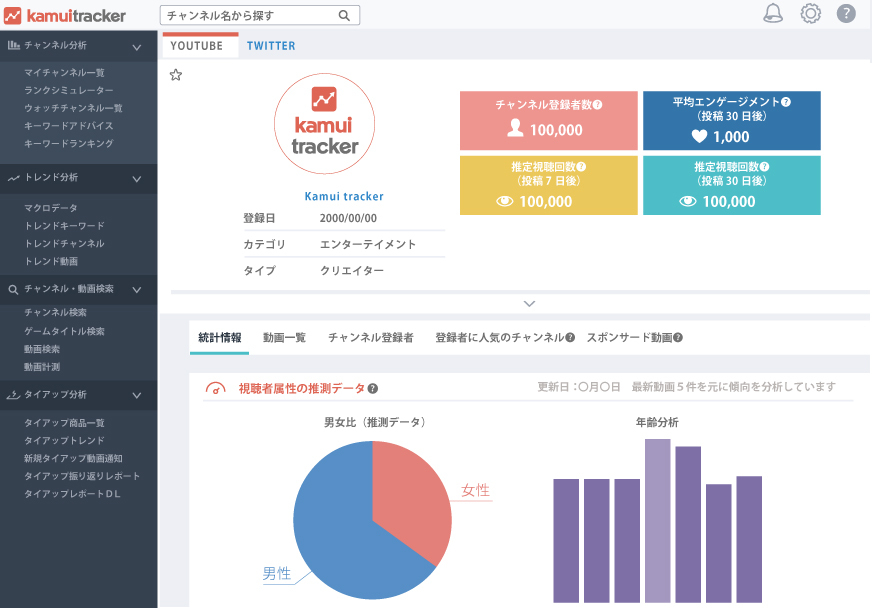Switch to the TWITTER tab

(x=271, y=46)
